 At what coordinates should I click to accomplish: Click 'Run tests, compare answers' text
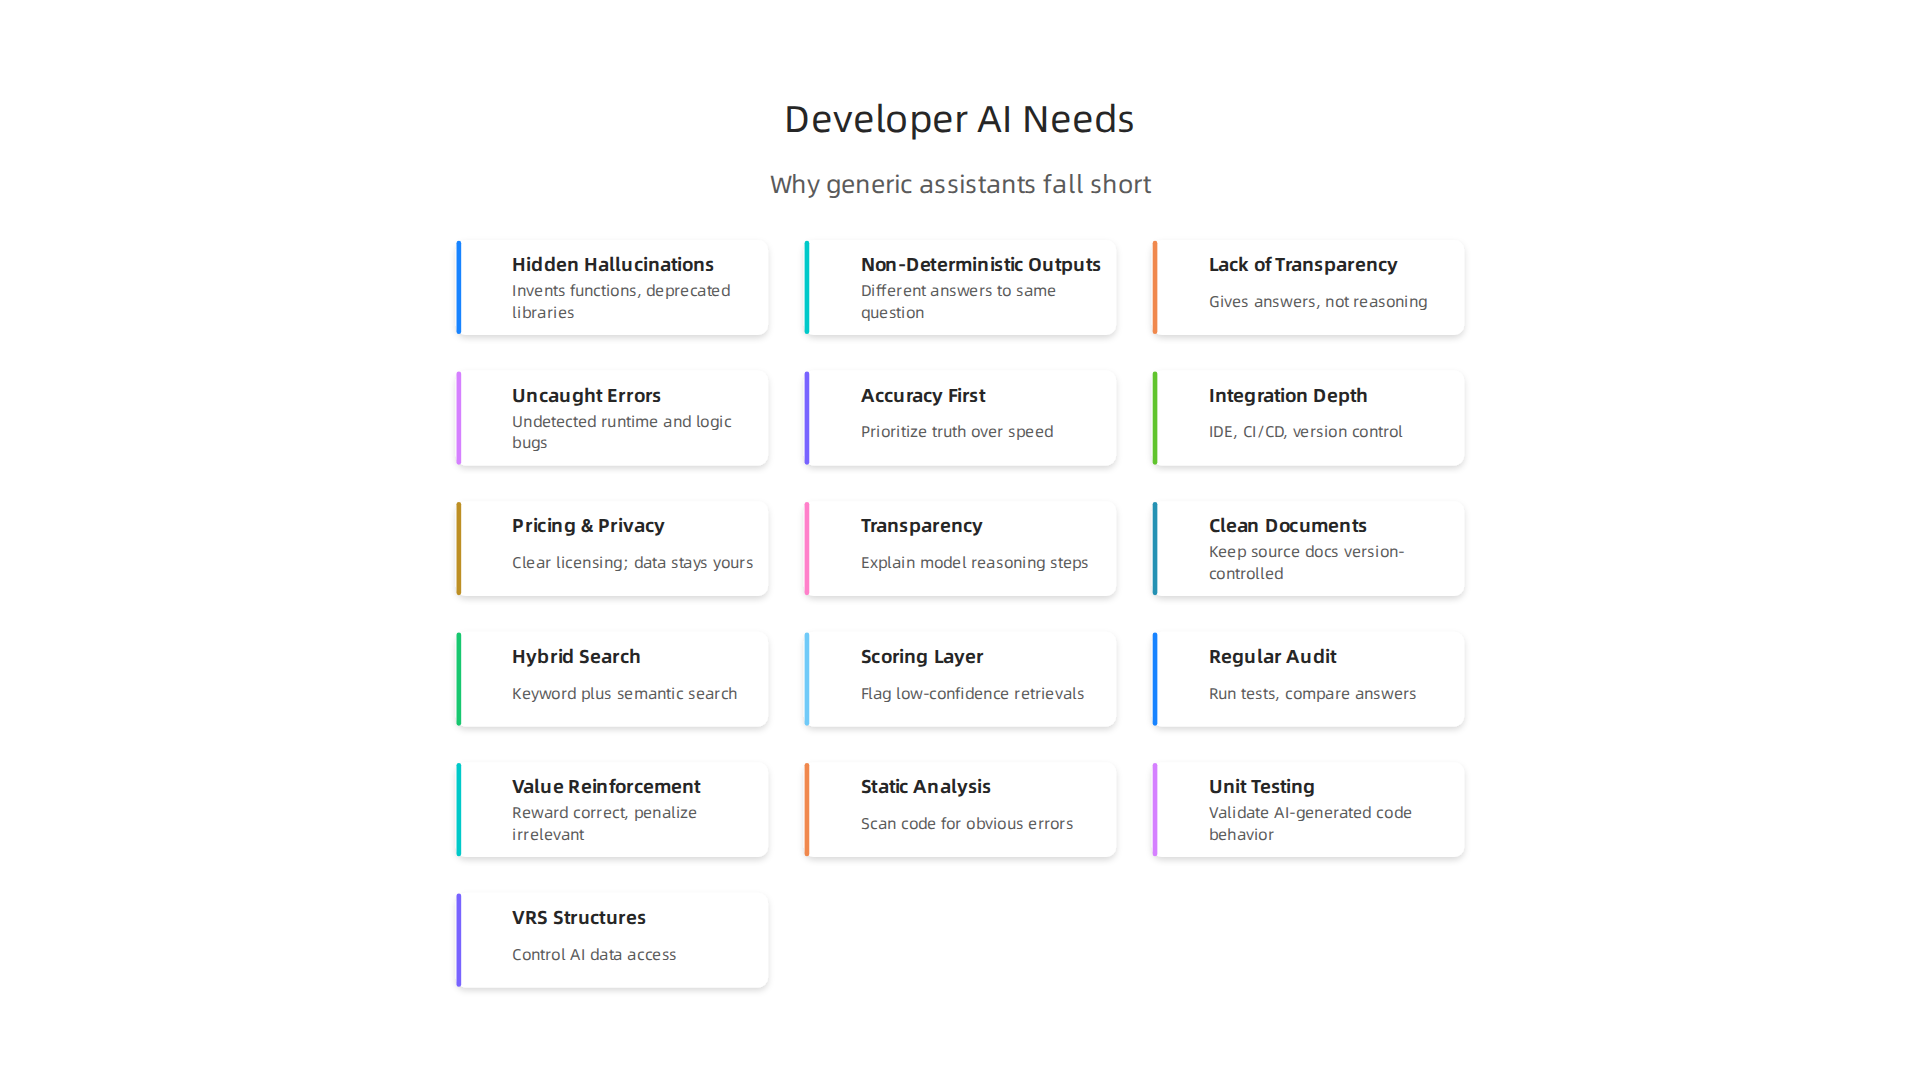coord(1312,693)
